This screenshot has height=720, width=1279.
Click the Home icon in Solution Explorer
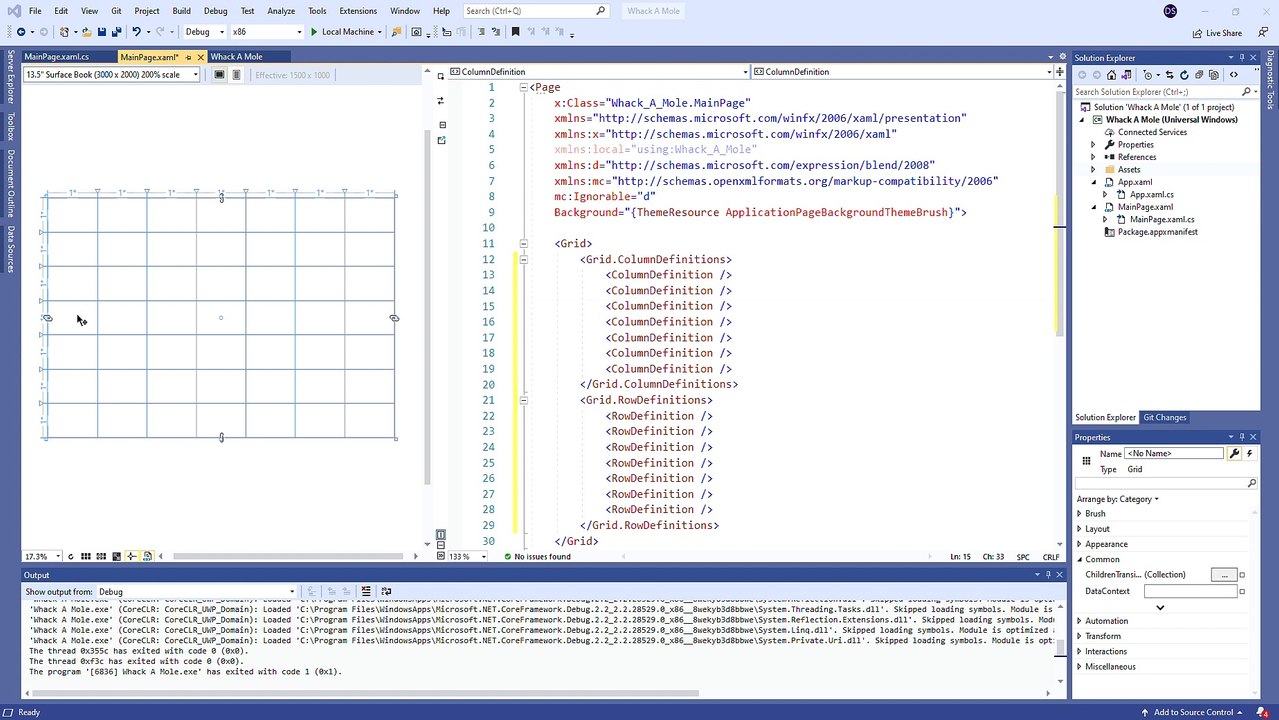coord(1112,75)
